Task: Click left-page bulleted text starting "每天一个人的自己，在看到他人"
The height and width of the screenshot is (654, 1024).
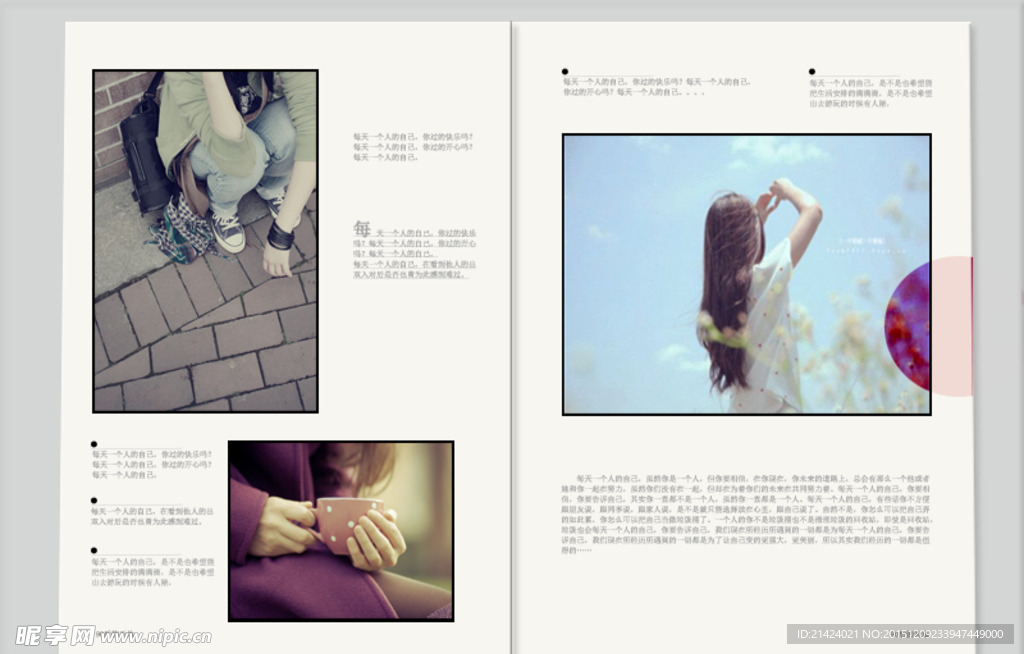Action: coord(152,516)
